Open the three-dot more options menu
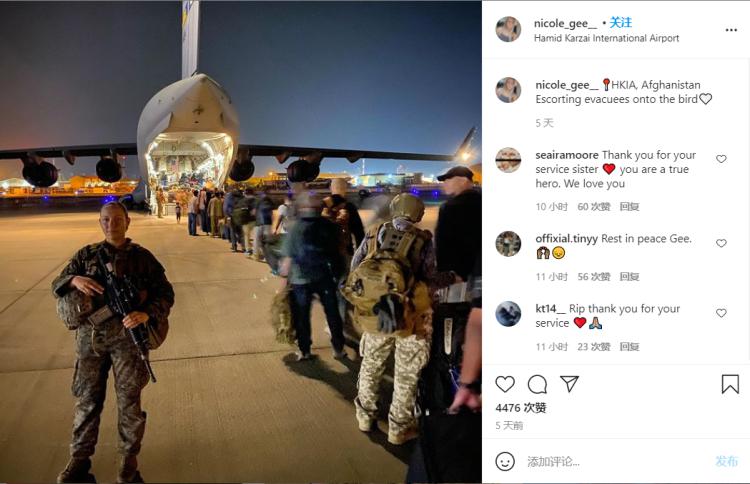This screenshot has width=750, height=484. (731, 30)
